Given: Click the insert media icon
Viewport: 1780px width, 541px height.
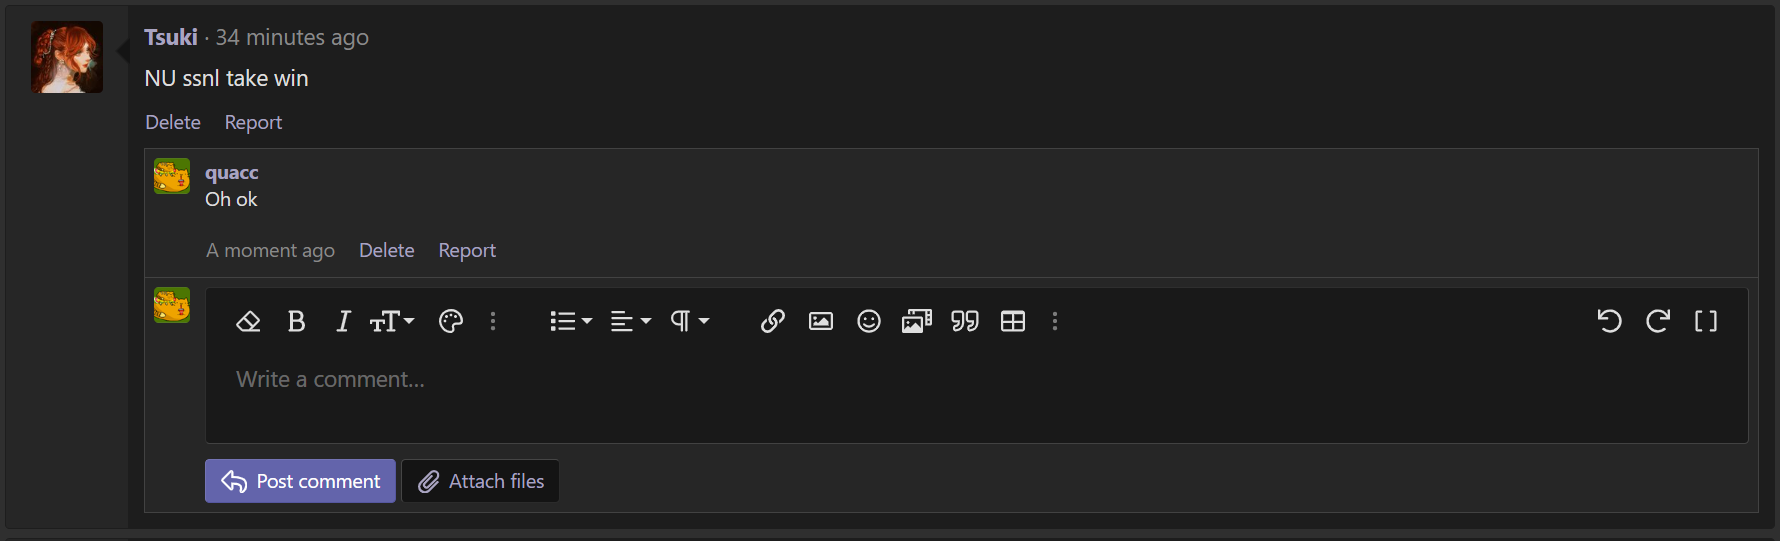Looking at the screenshot, I should point(917,321).
